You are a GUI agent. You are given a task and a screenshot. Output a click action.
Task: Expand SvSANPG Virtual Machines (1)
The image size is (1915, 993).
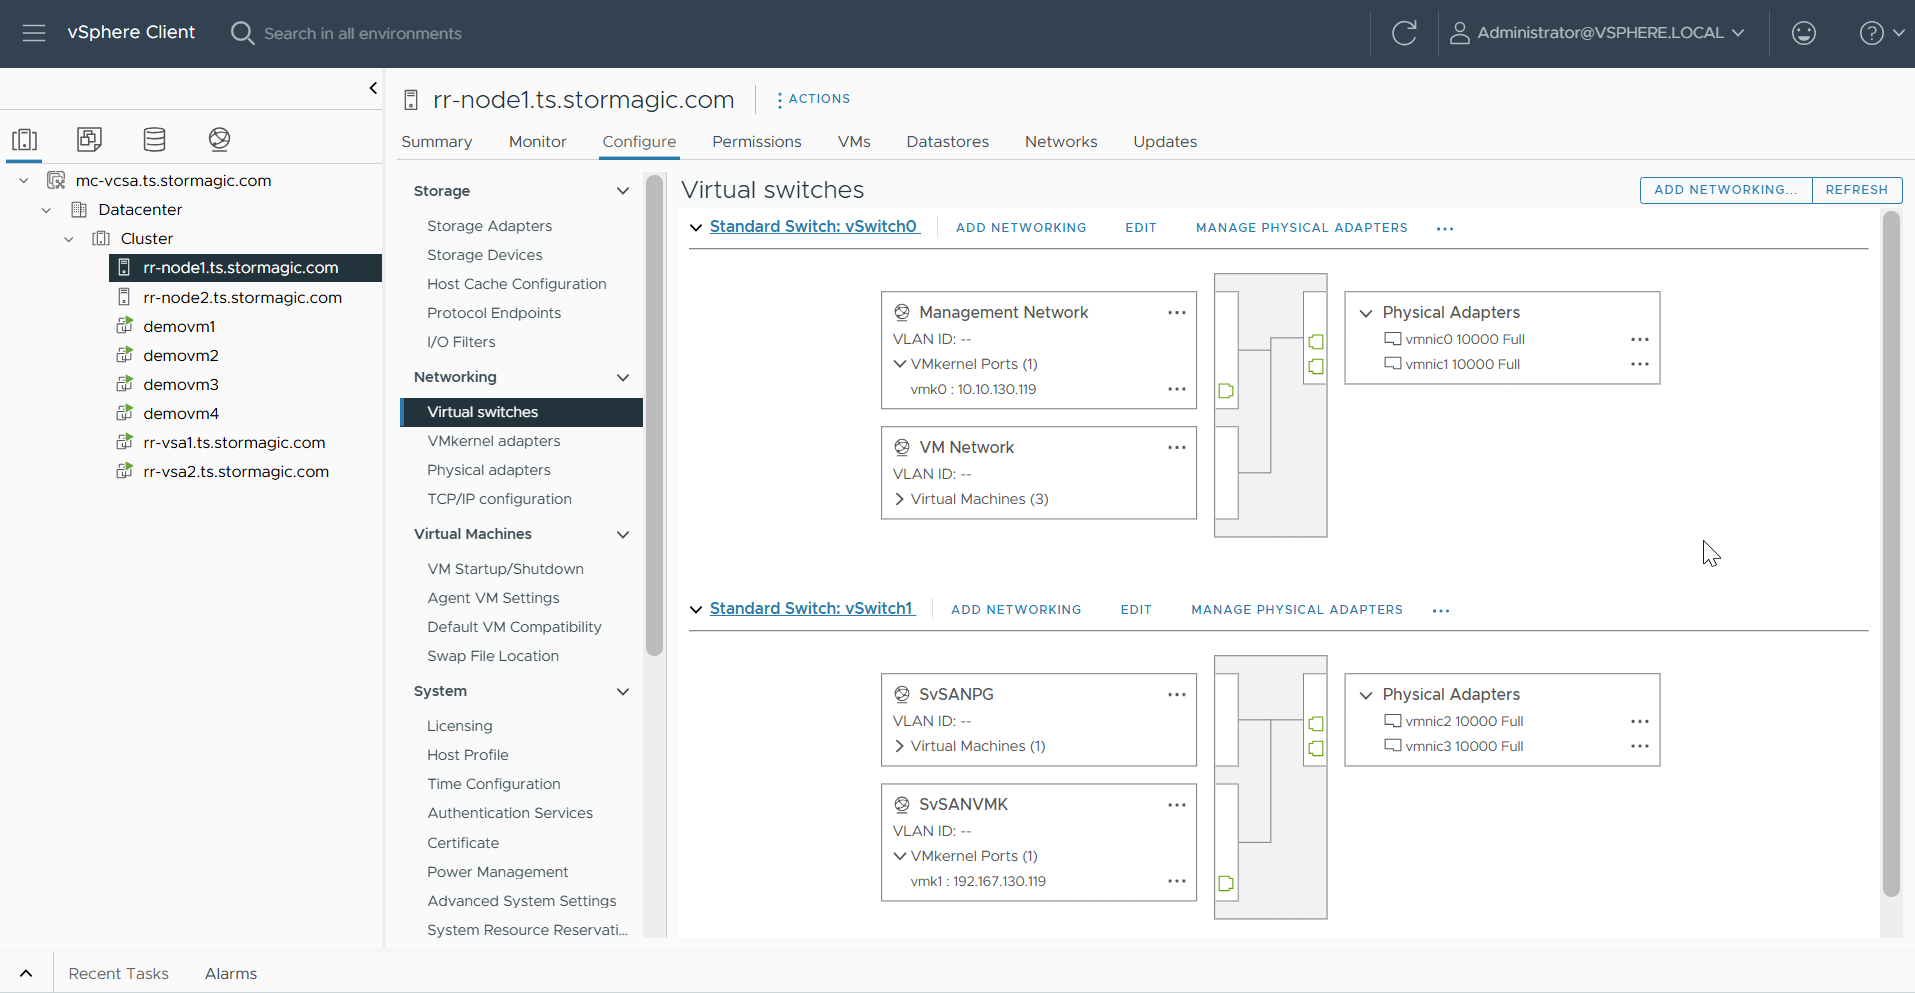900,746
